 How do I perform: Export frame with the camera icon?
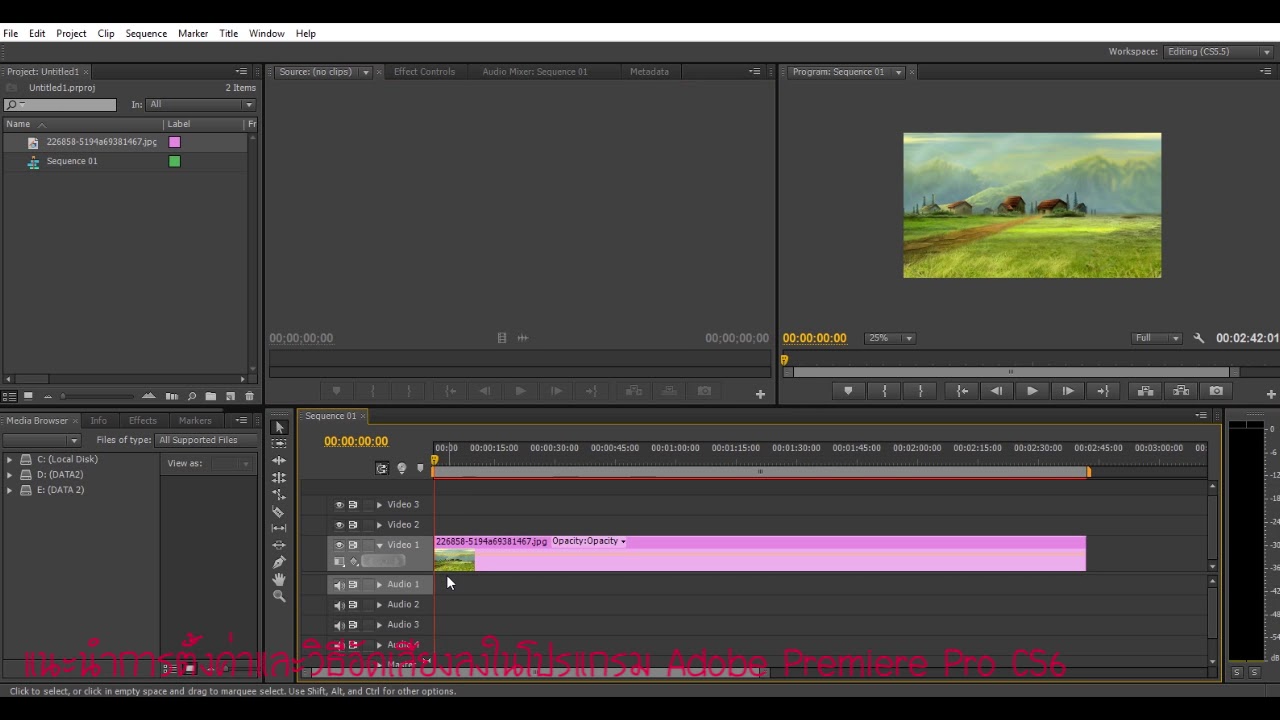[1216, 391]
